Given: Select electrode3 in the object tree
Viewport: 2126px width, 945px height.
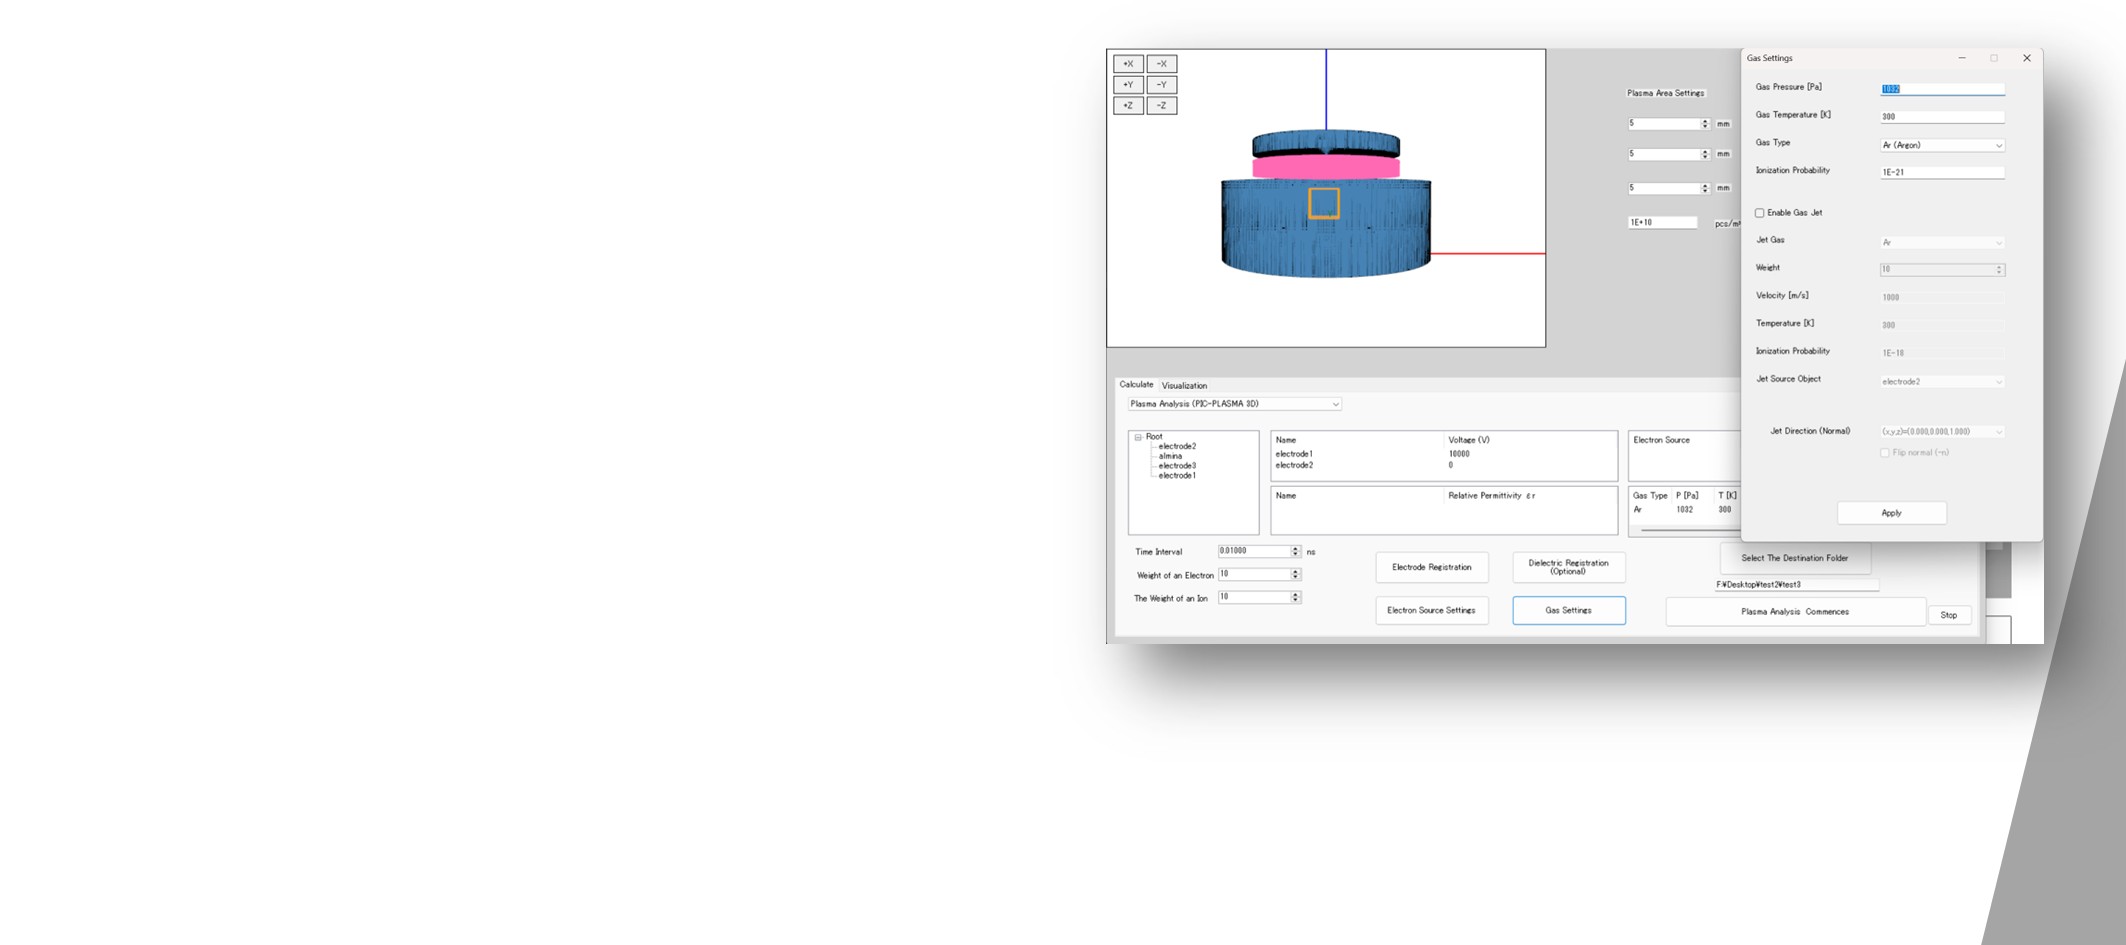Looking at the screenshot, I should tap(1177, 466).
